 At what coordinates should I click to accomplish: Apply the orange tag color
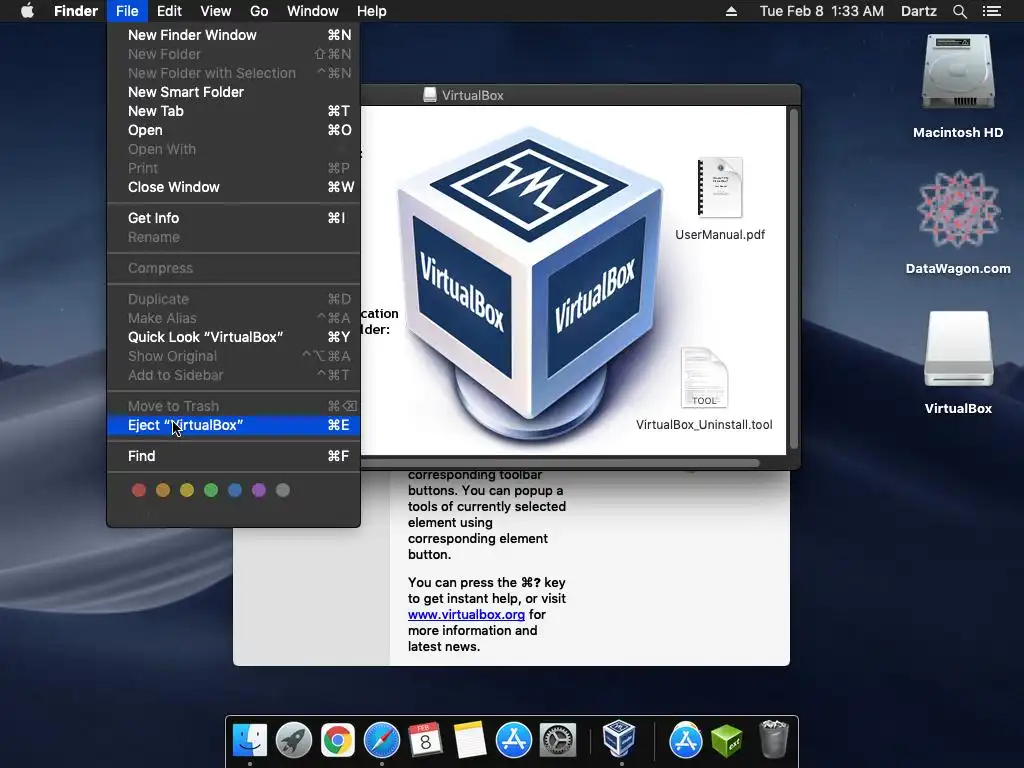click(163, 490)
